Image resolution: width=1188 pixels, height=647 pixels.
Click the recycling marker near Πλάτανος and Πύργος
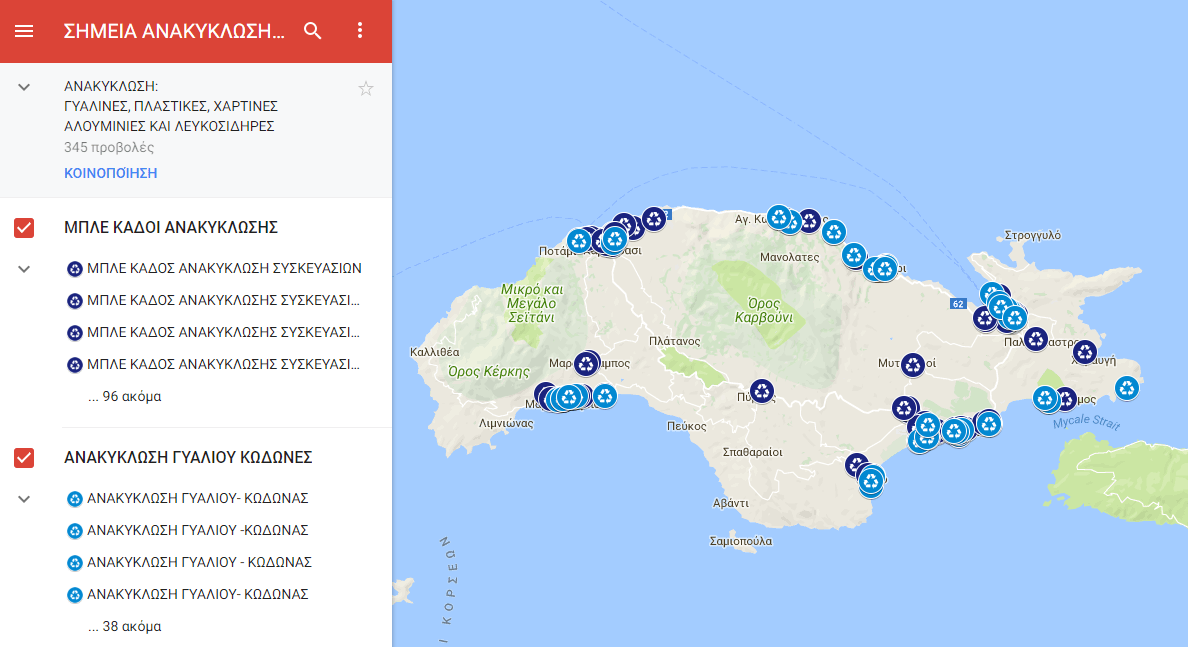point(762,391)
